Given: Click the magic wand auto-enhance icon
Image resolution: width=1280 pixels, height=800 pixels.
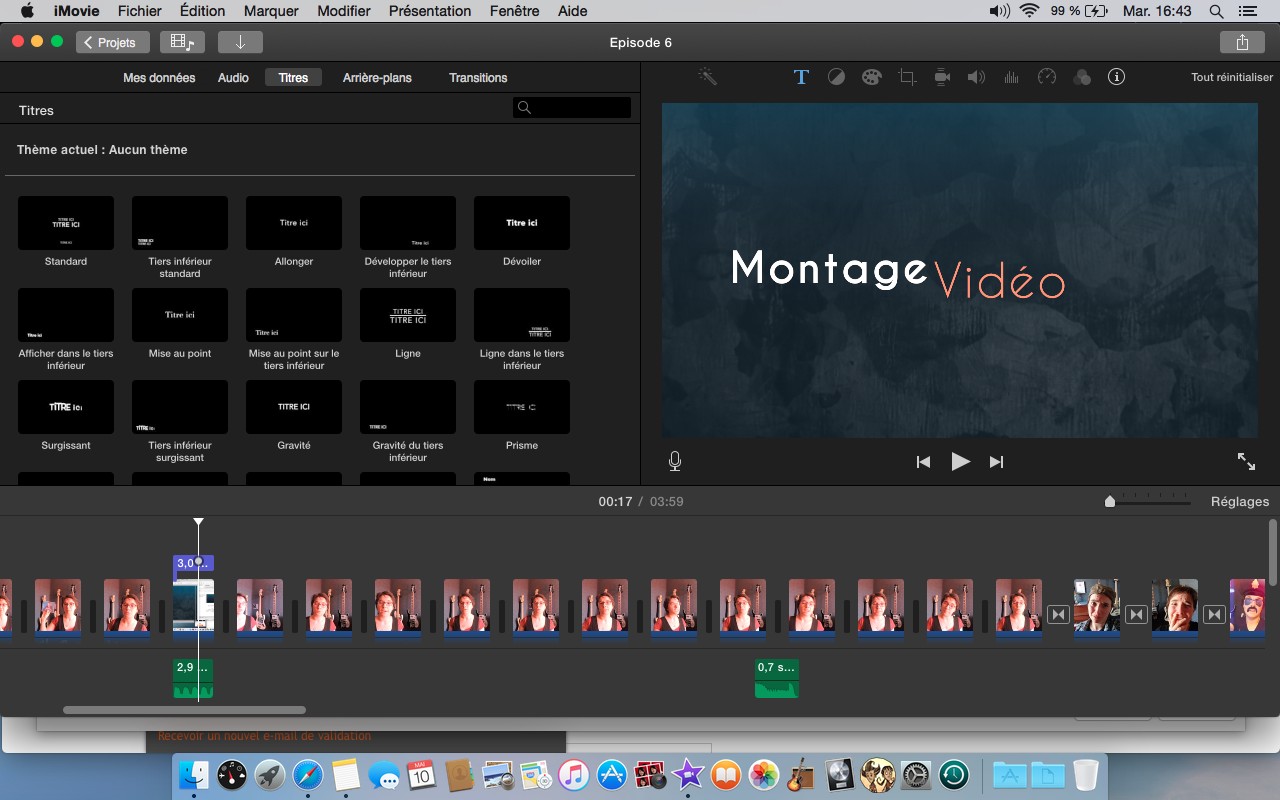Looking at the screenshot, I should [708, 77].
